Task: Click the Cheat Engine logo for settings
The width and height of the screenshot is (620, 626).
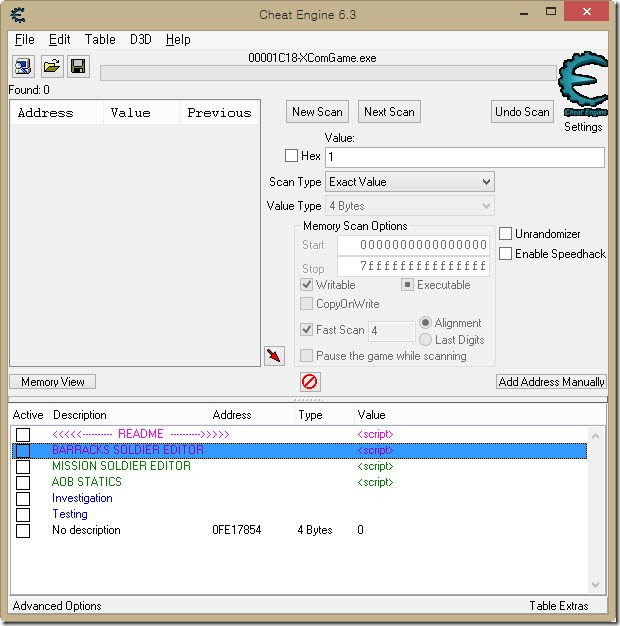Action: tap(583, 83)
